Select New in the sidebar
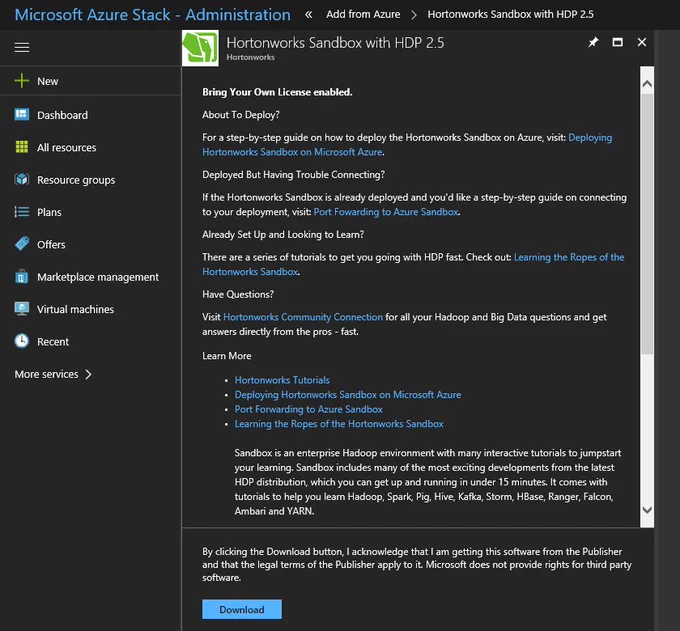 tap(48, 81)
